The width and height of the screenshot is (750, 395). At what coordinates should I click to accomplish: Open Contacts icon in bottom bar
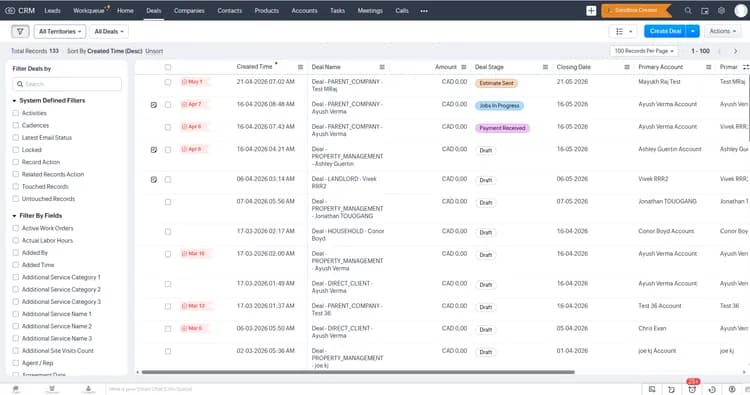(88, 389)
